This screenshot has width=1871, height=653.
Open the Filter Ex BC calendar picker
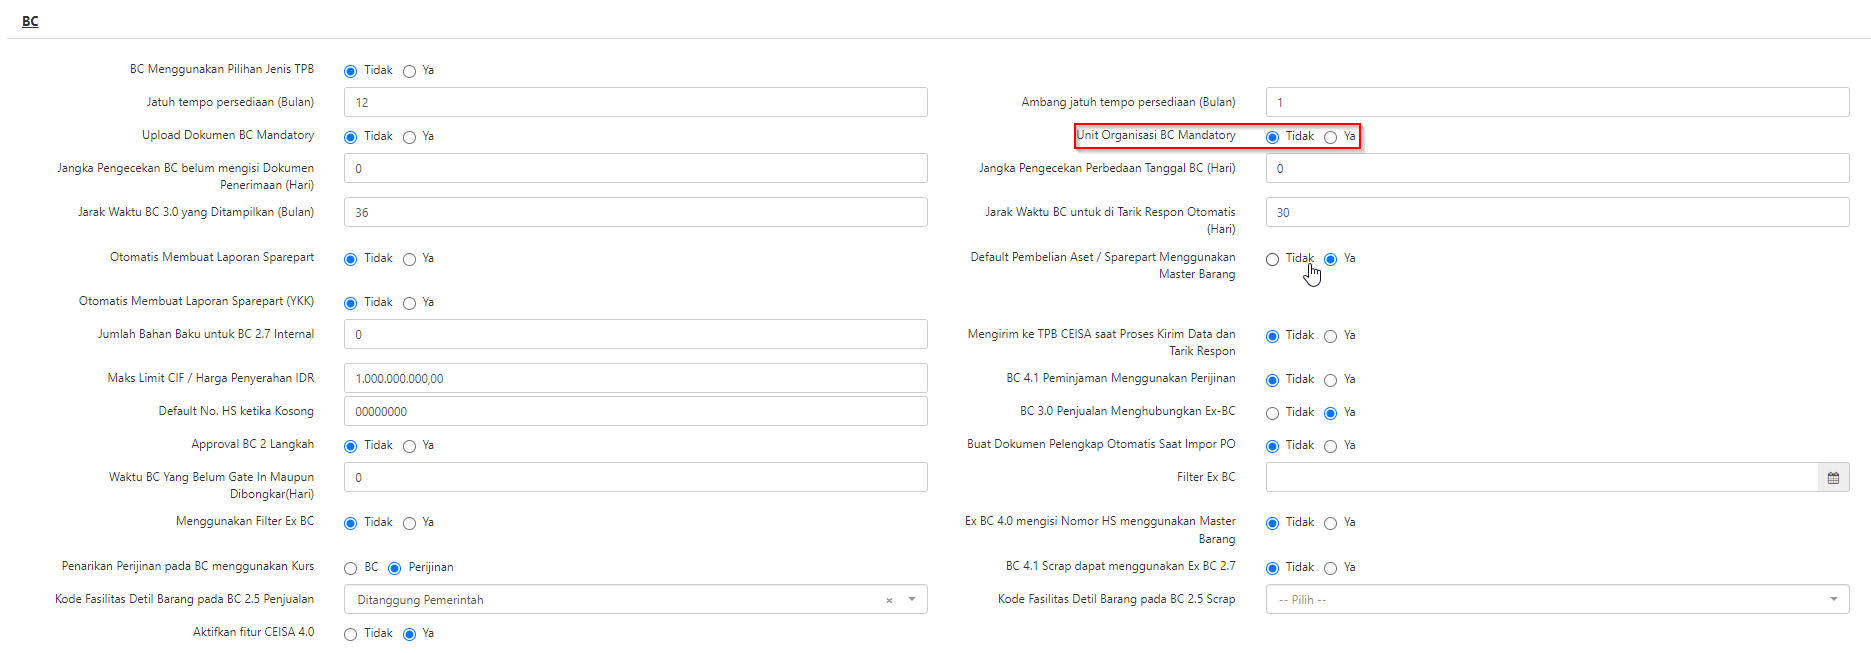(1833, 478)
